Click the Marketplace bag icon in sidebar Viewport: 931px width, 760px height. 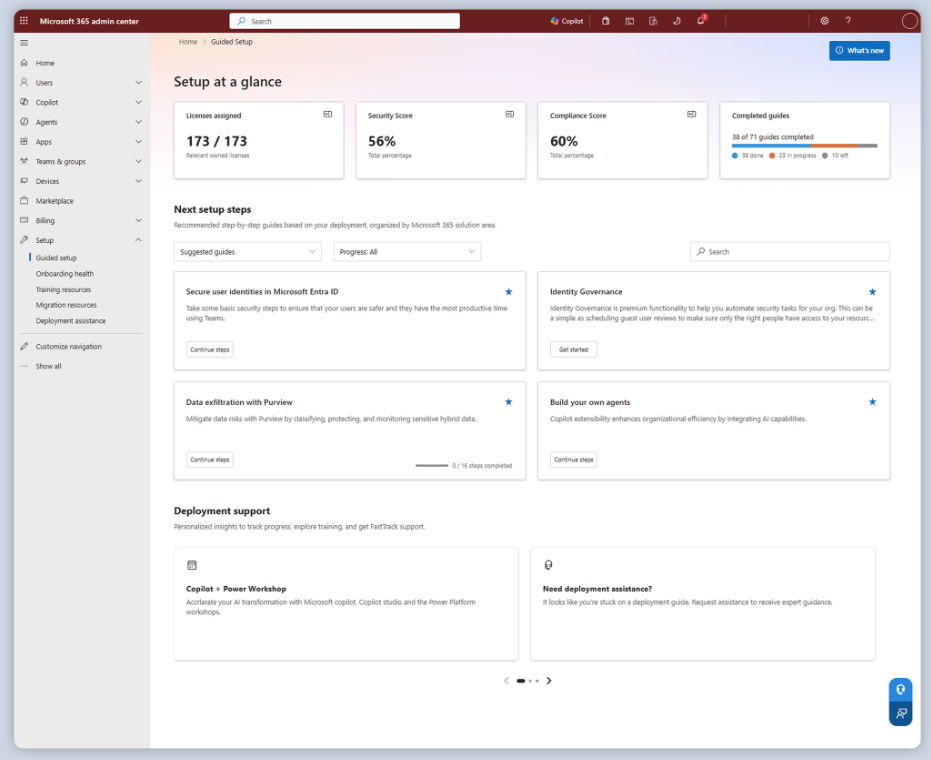point(24,201)
